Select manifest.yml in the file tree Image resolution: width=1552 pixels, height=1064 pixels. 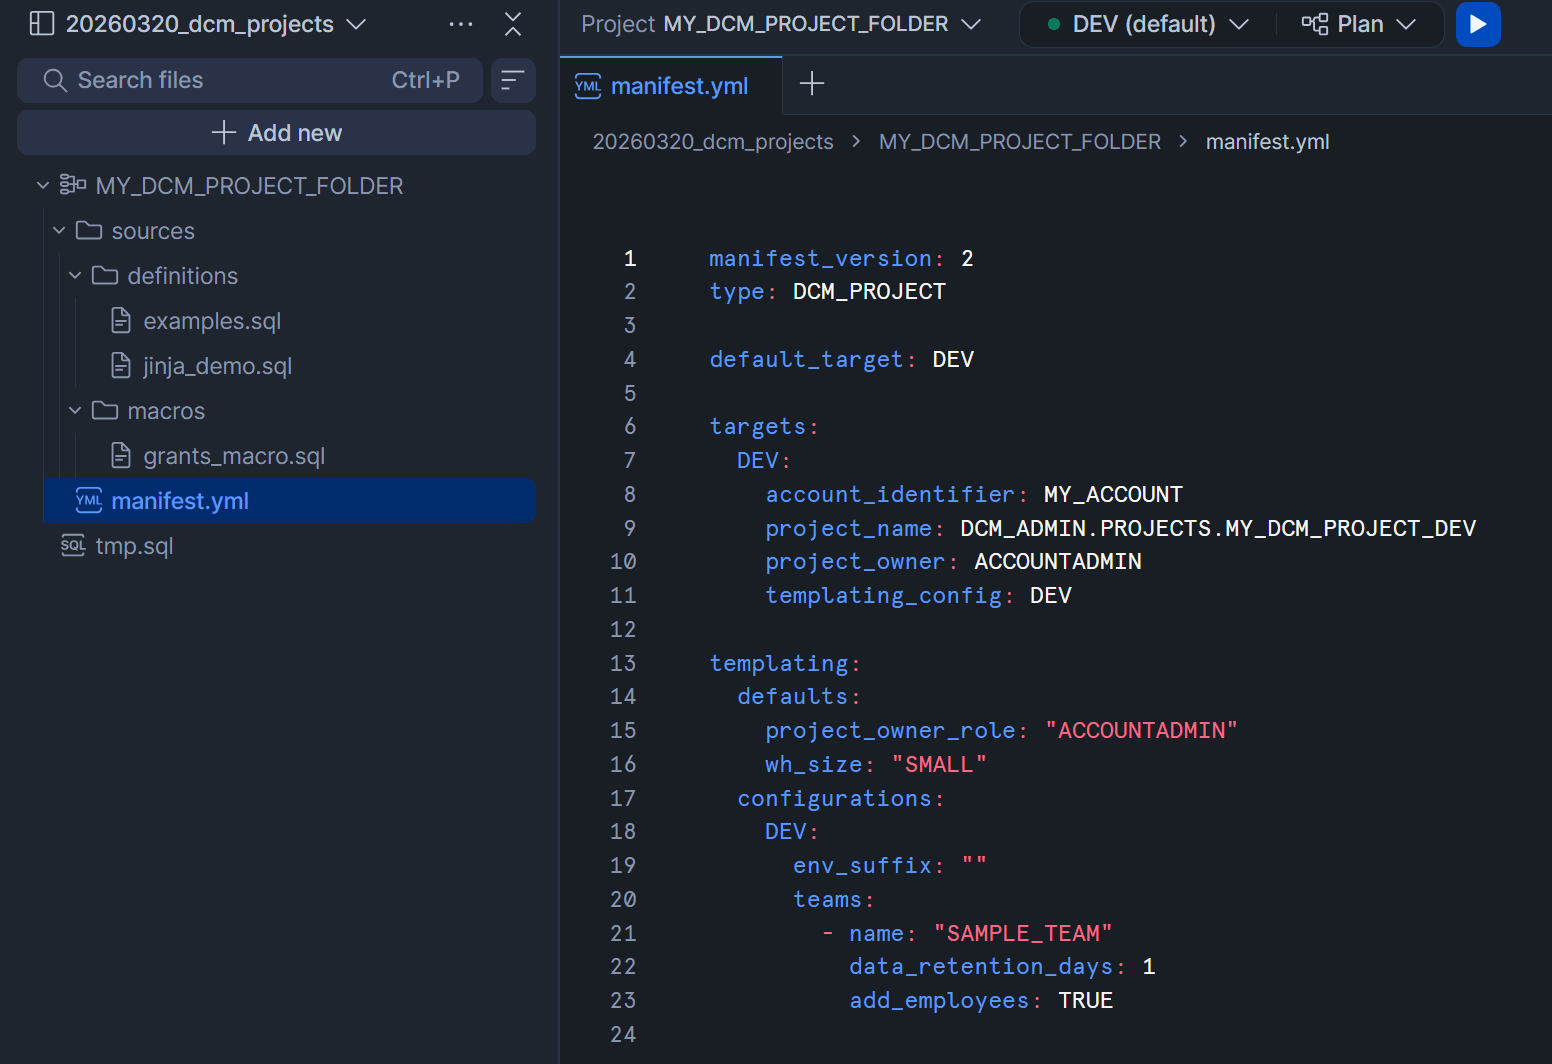pyautogui.click(x=180, y=501)
